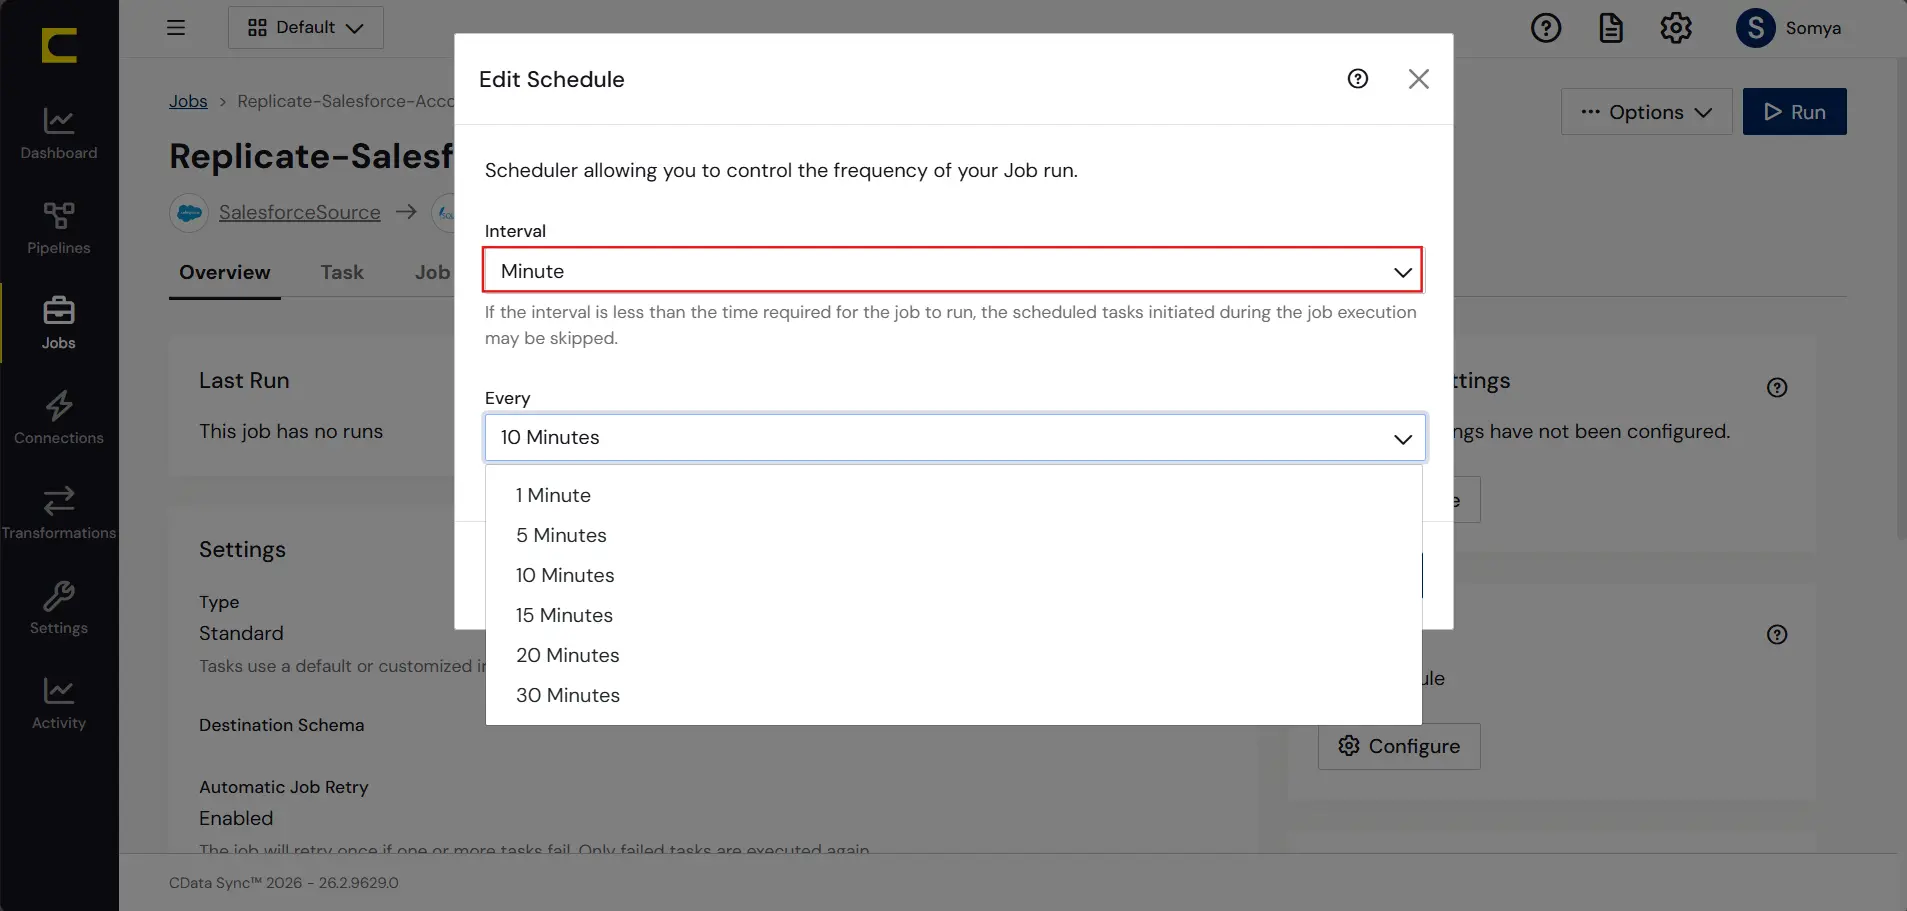
Task: Open Connections from the sidebar
Action: click(59, 419)
